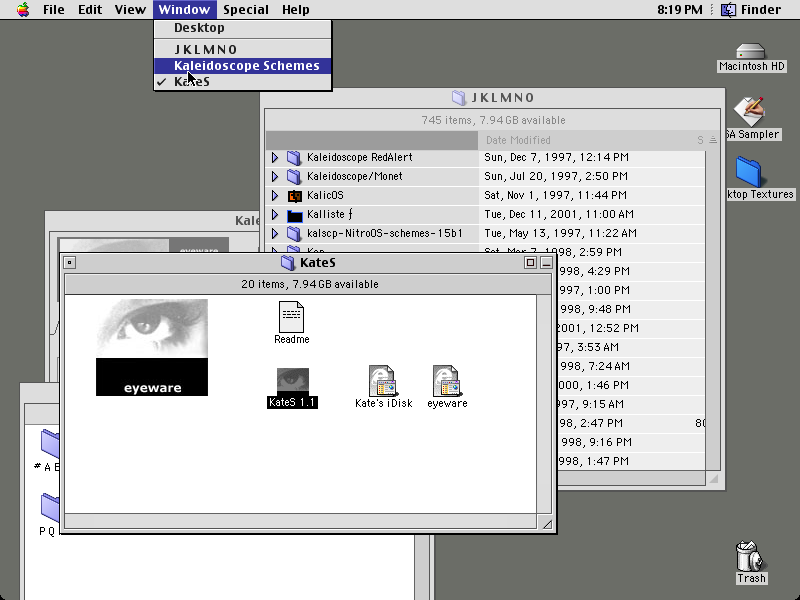Choose KateS in the Window menu
The height and width of the screenshot is (600, 800).
[243, 82]
